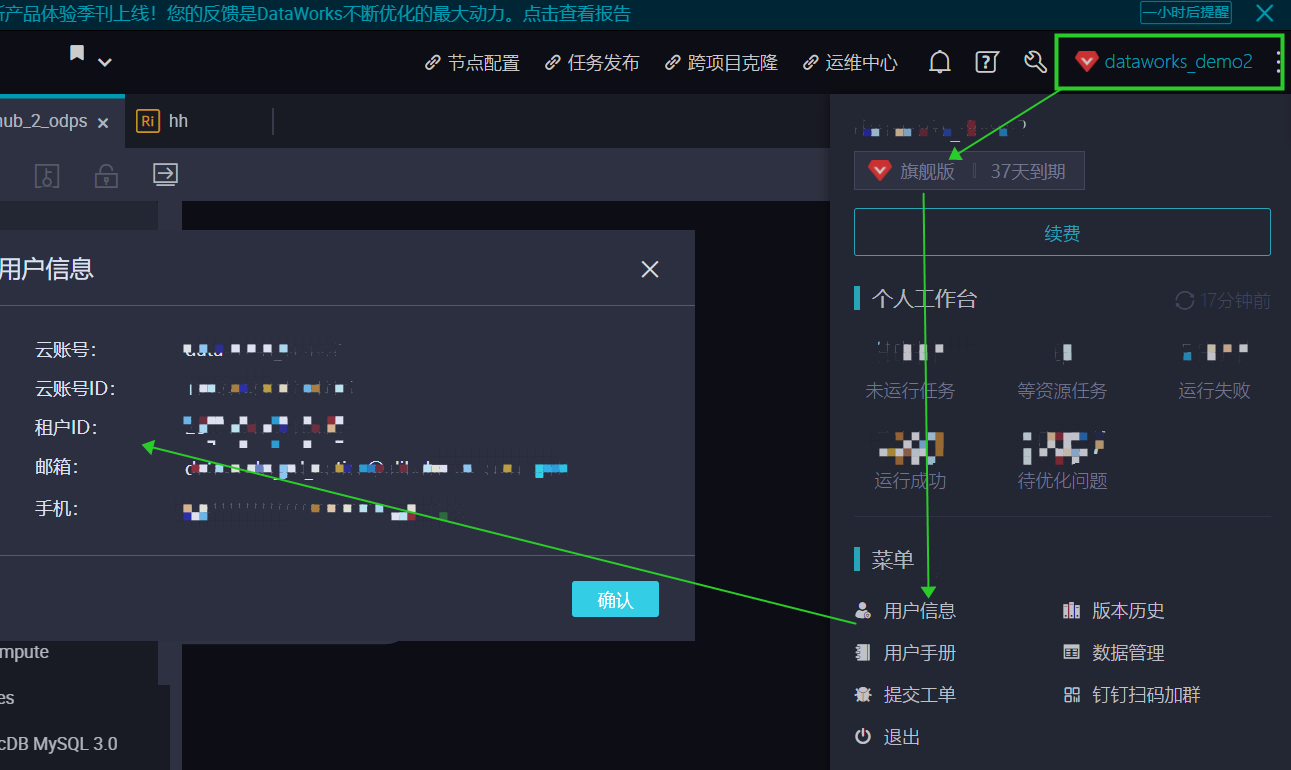The height and width of the screenshot is (770, 1291).
Task: Click the table icon beside 数据管理
Action: coord(1071,652)
